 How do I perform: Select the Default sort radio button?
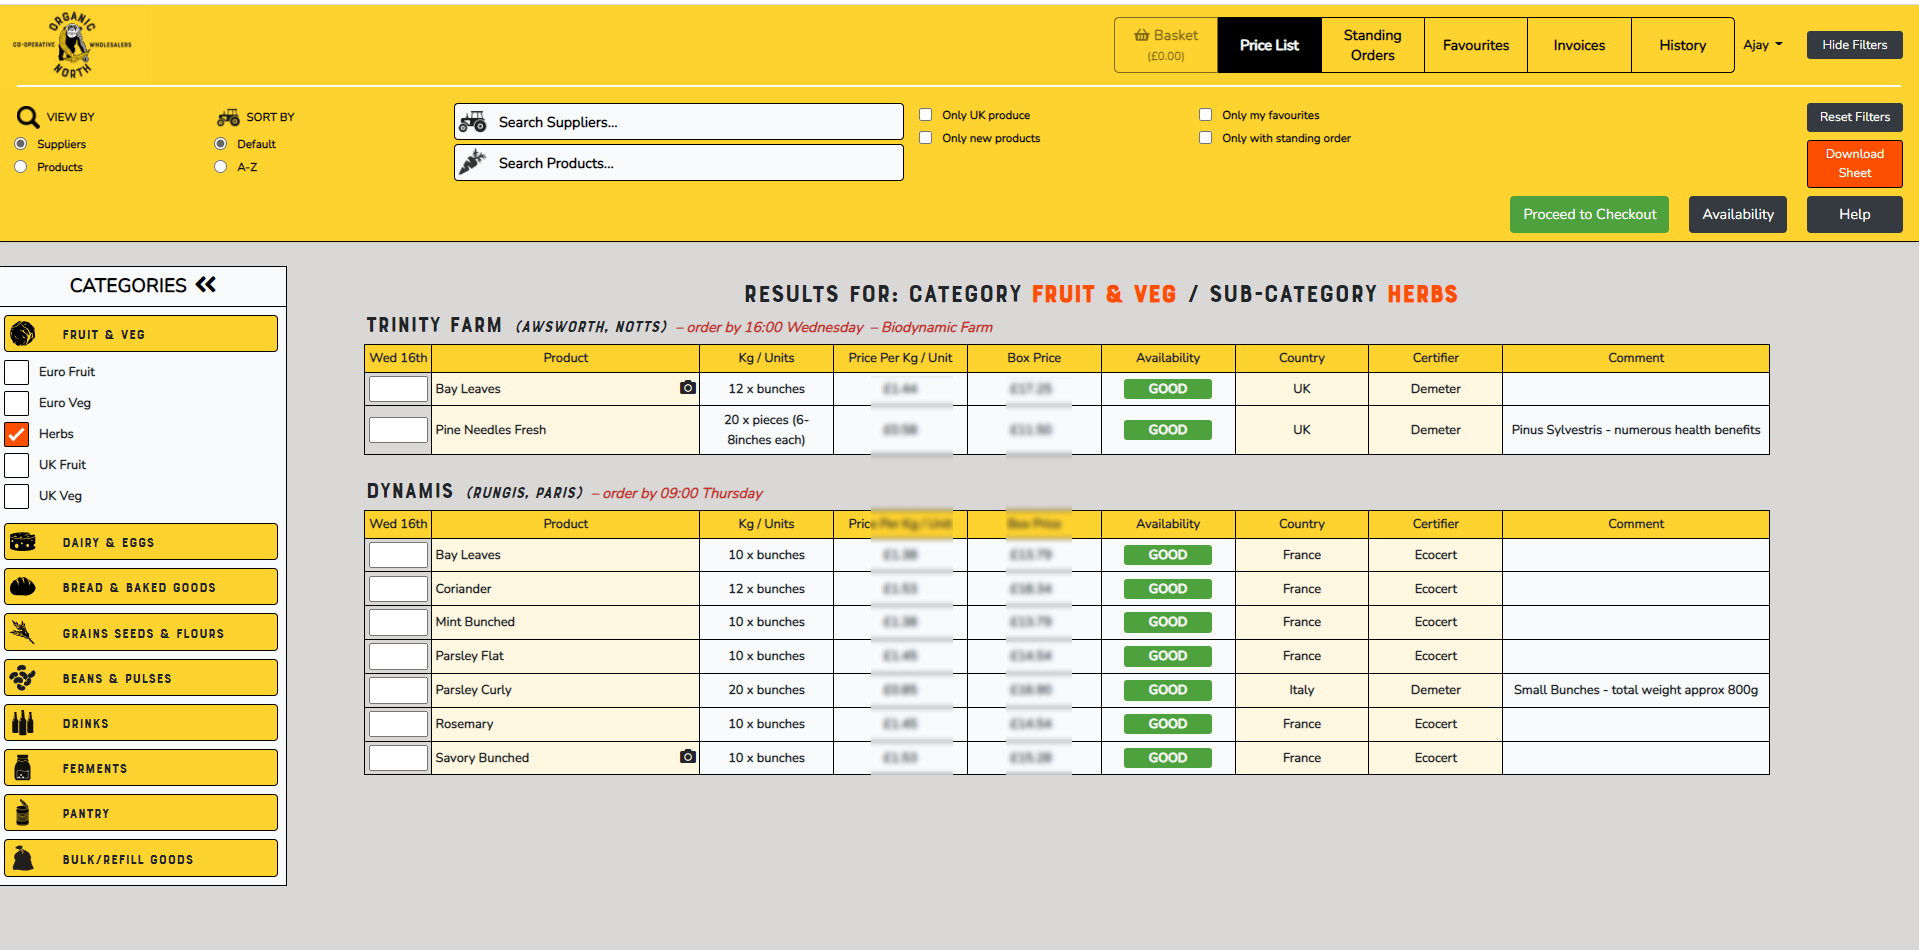(x=221, y=144)
